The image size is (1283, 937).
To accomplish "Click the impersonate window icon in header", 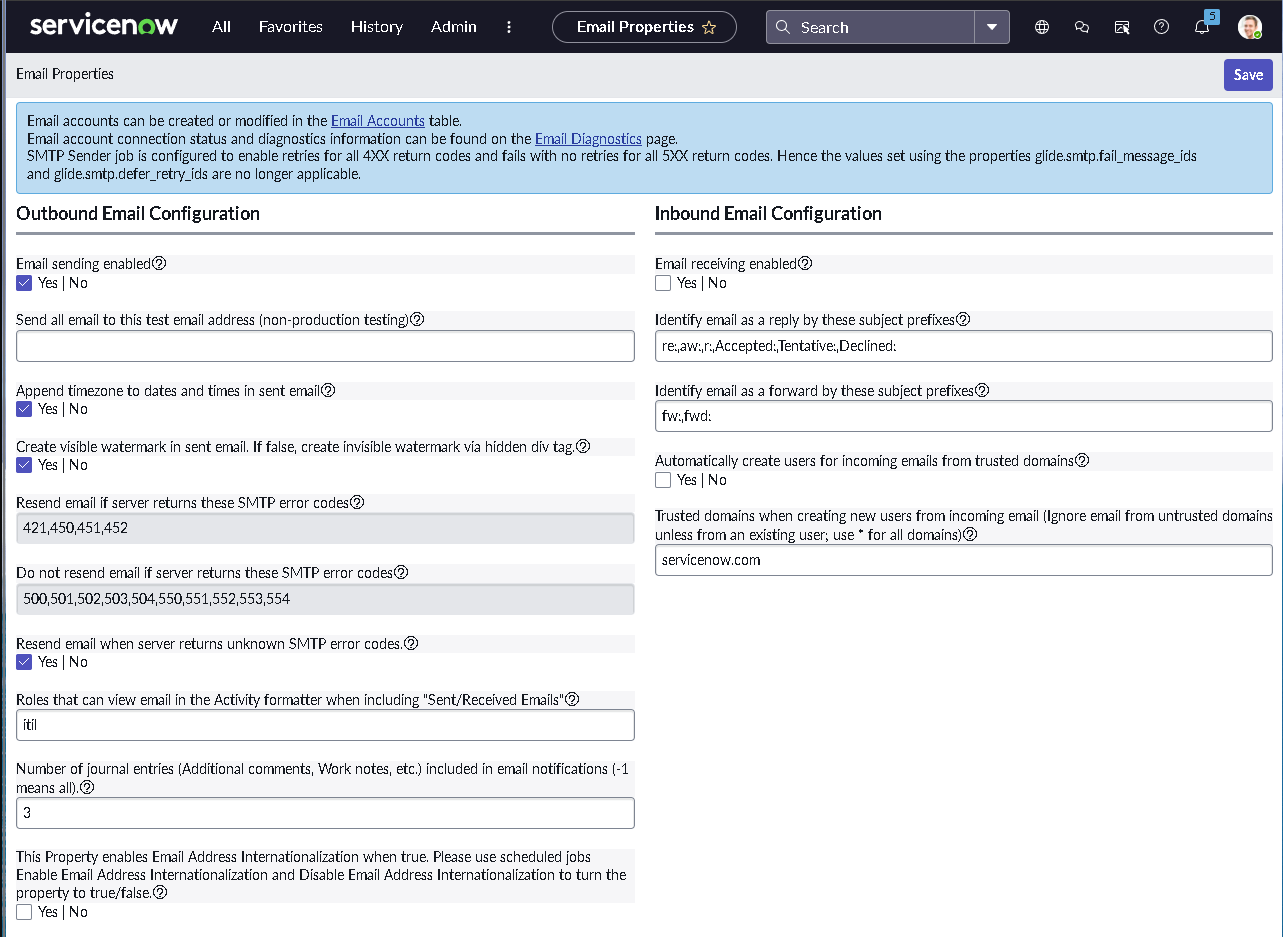I will 1121,27.
